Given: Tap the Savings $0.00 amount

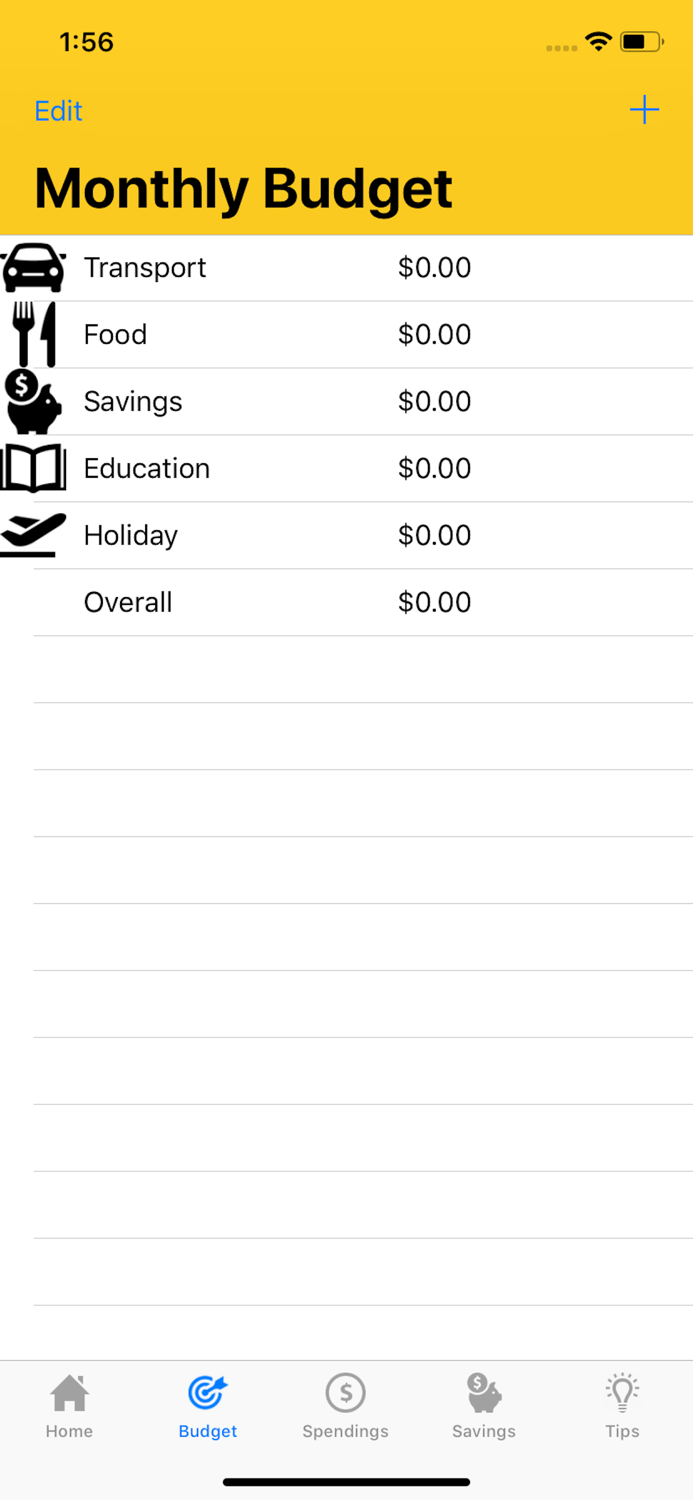Looking at the screenshot, I should click(x=434, y=401).
